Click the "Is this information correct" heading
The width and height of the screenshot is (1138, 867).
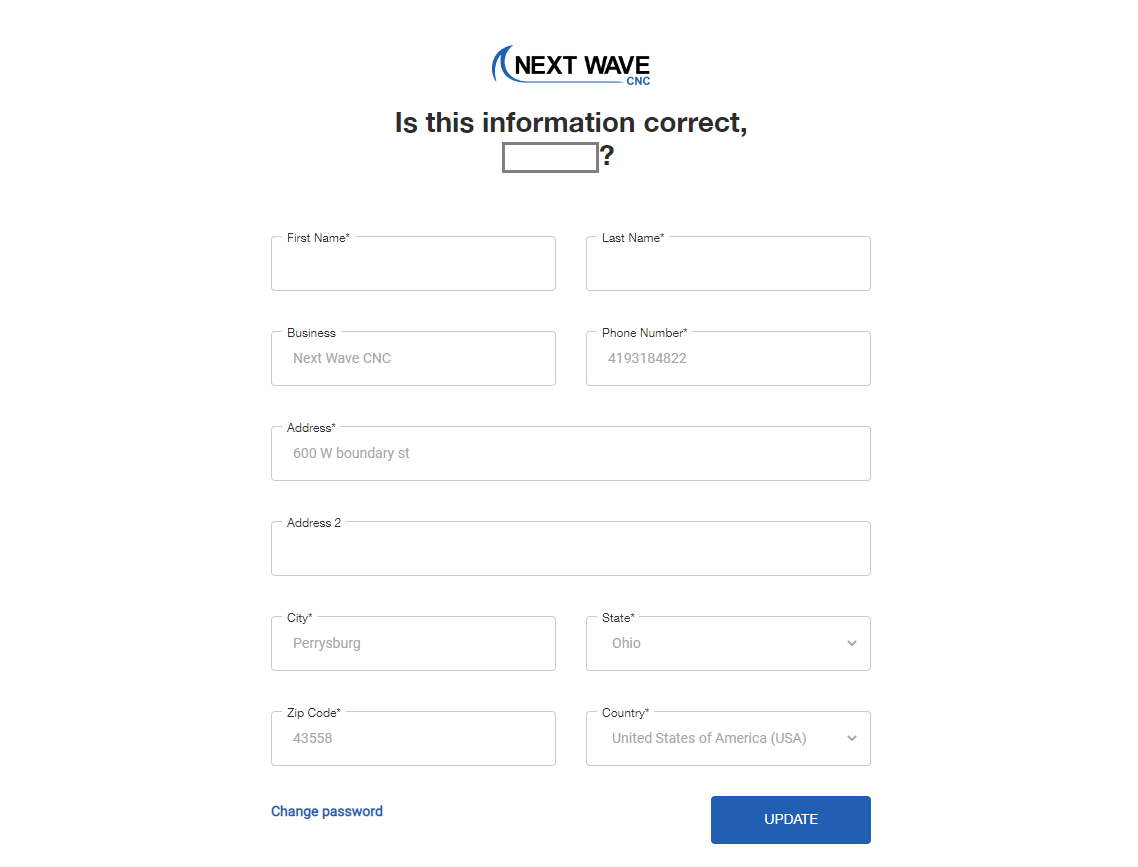pos(571,123)
